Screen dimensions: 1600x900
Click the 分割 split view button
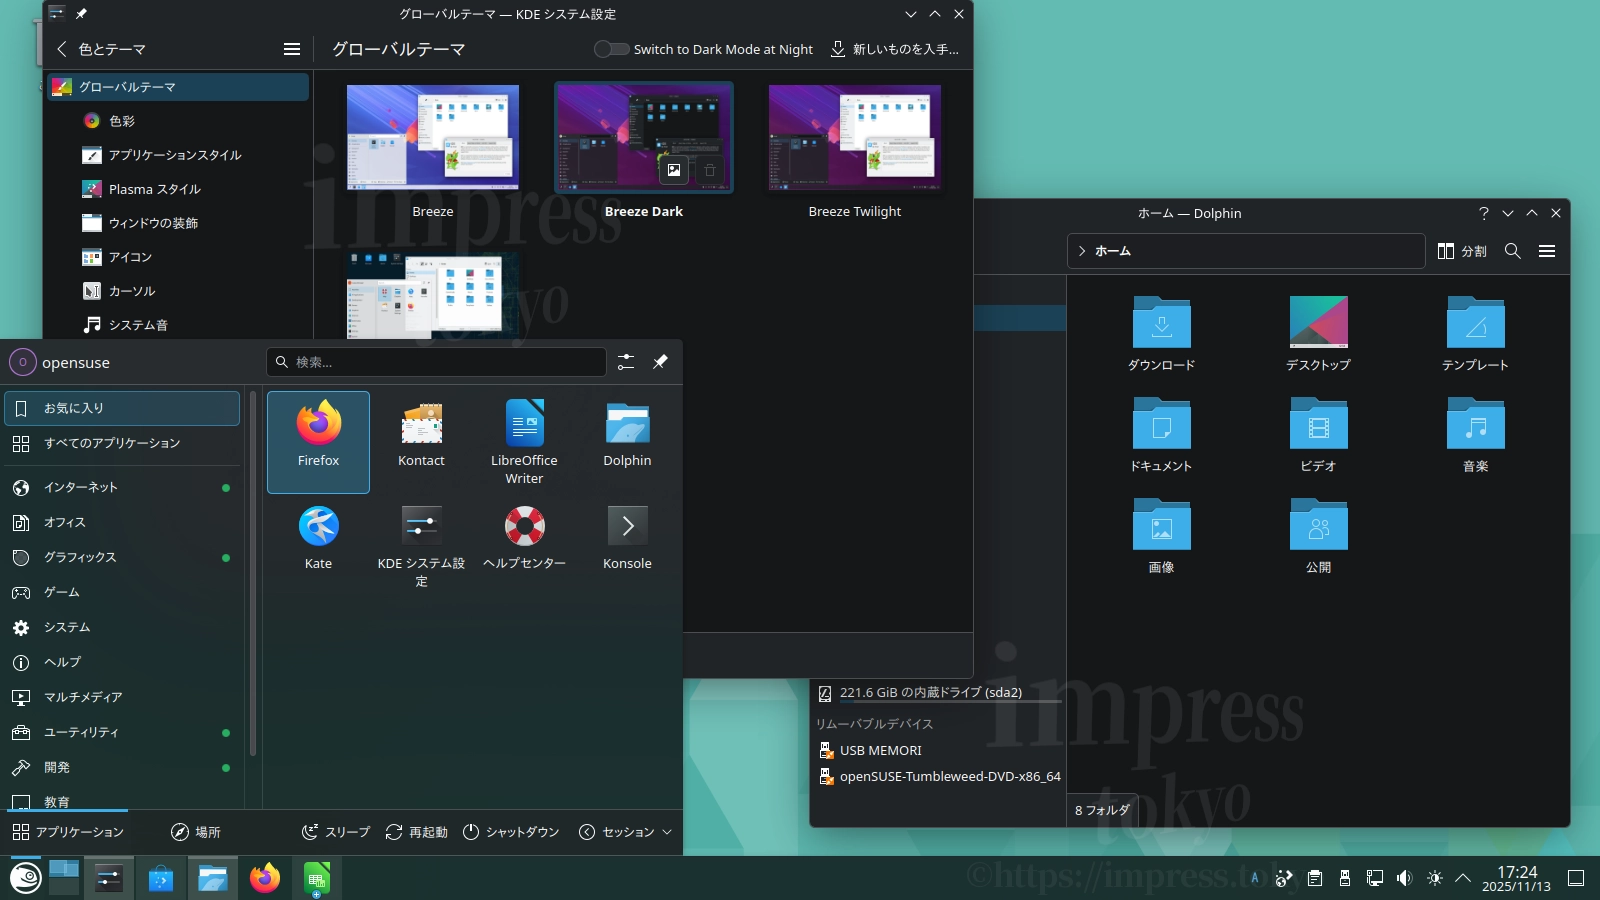1462,251
